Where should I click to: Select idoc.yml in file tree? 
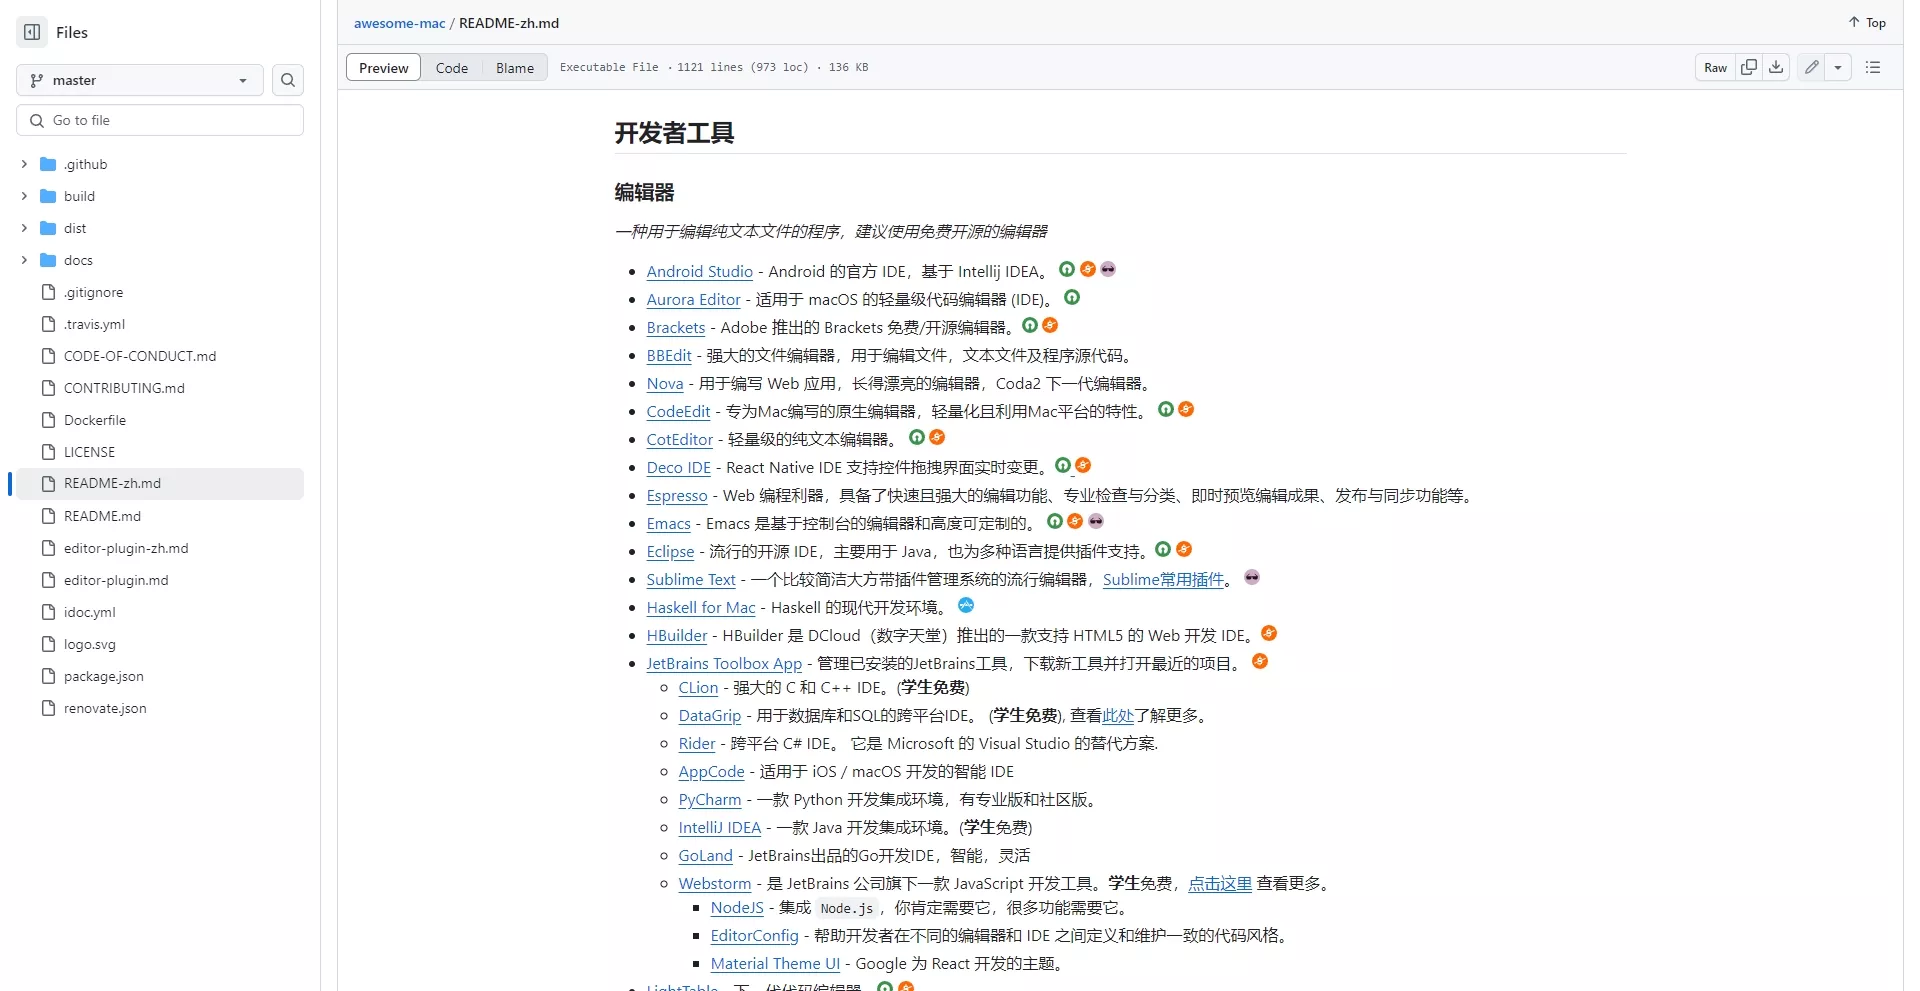[x=90, y=612]
